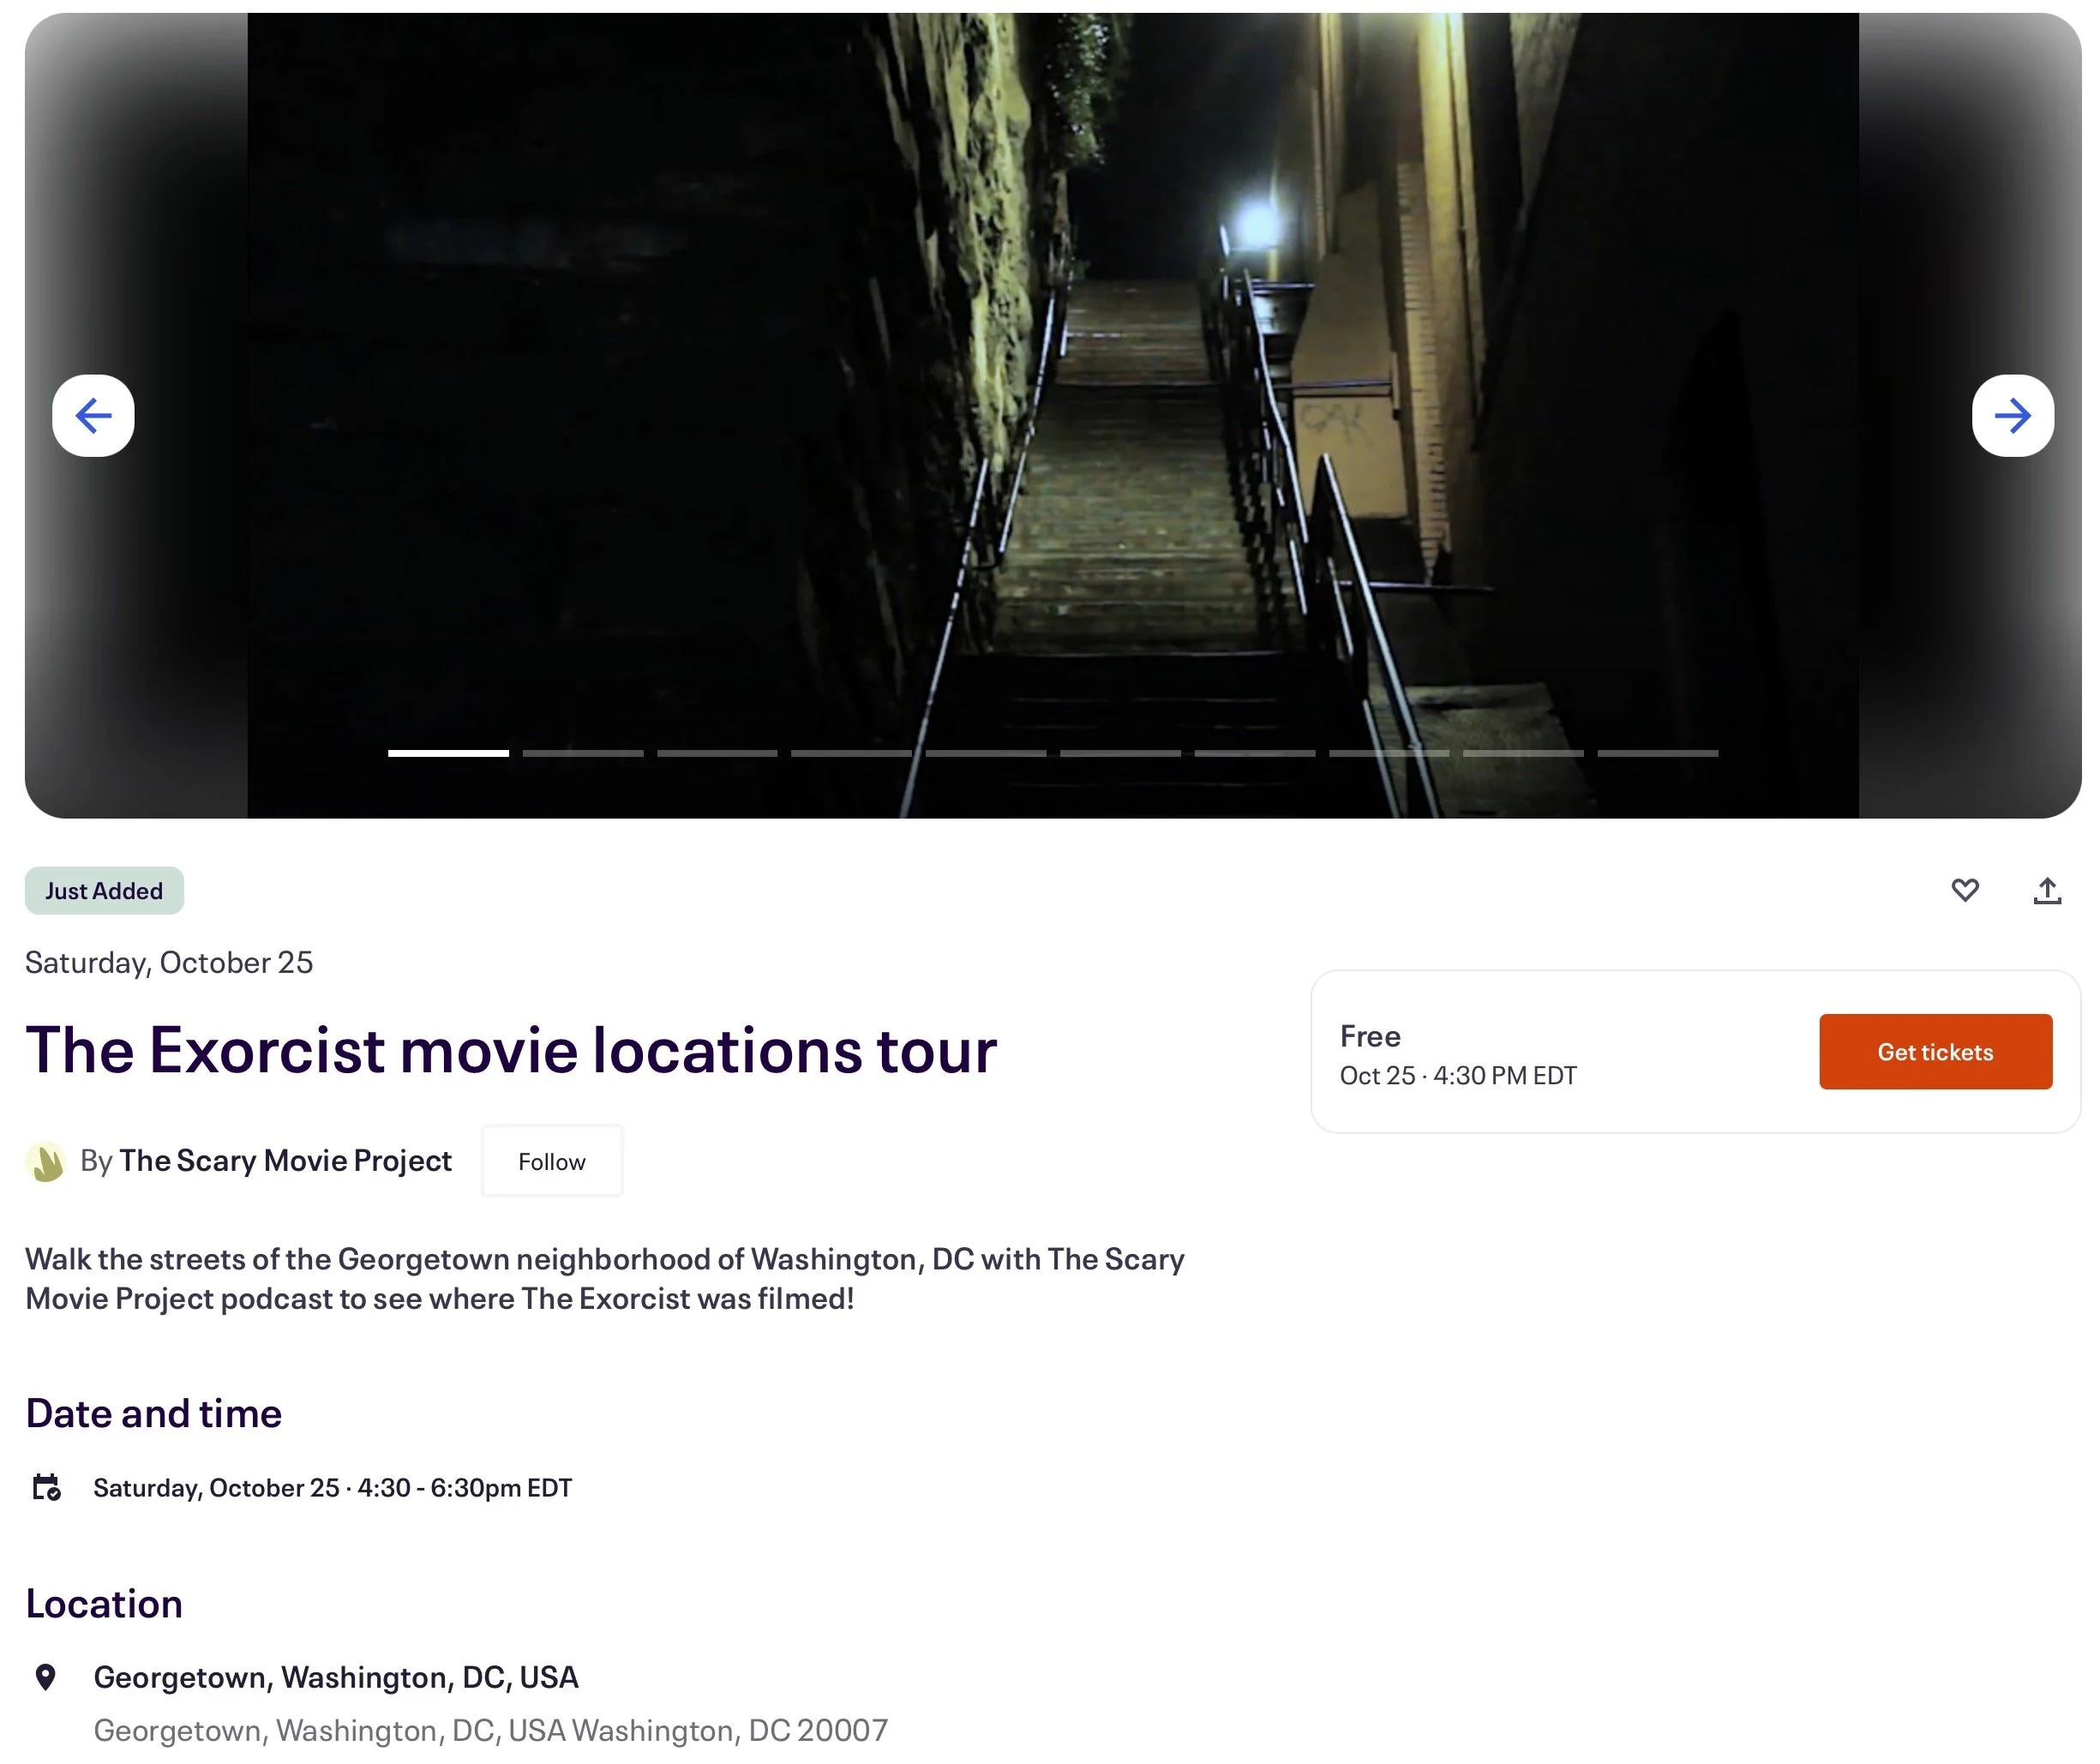Select the first carousel slide indicator
2100x1764 pixels.
pyautogui.click(x=448, y=753)
